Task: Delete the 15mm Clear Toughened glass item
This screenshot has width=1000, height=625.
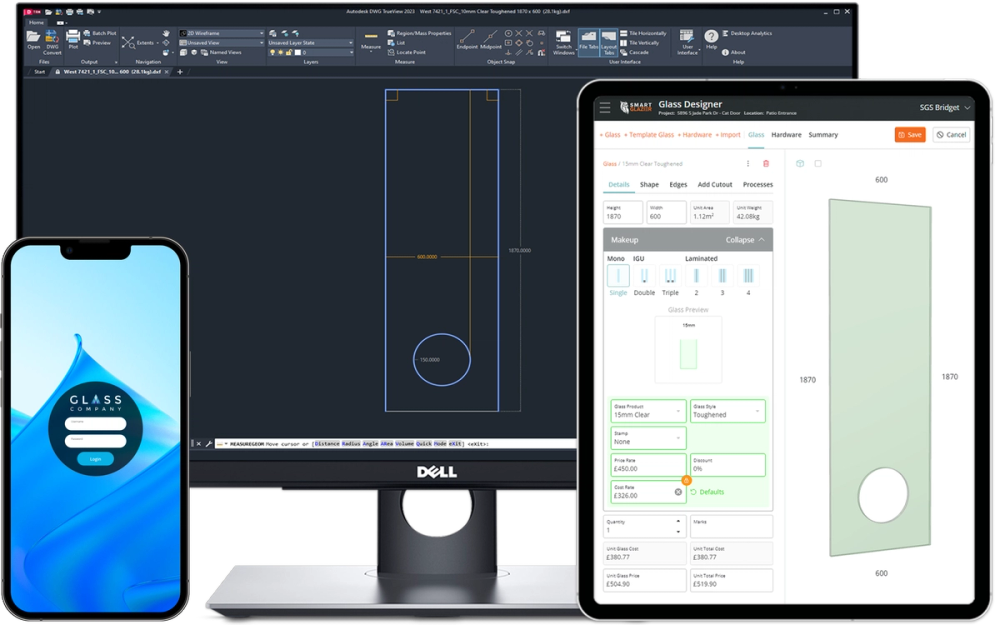Action: click(x=766, y=162)
